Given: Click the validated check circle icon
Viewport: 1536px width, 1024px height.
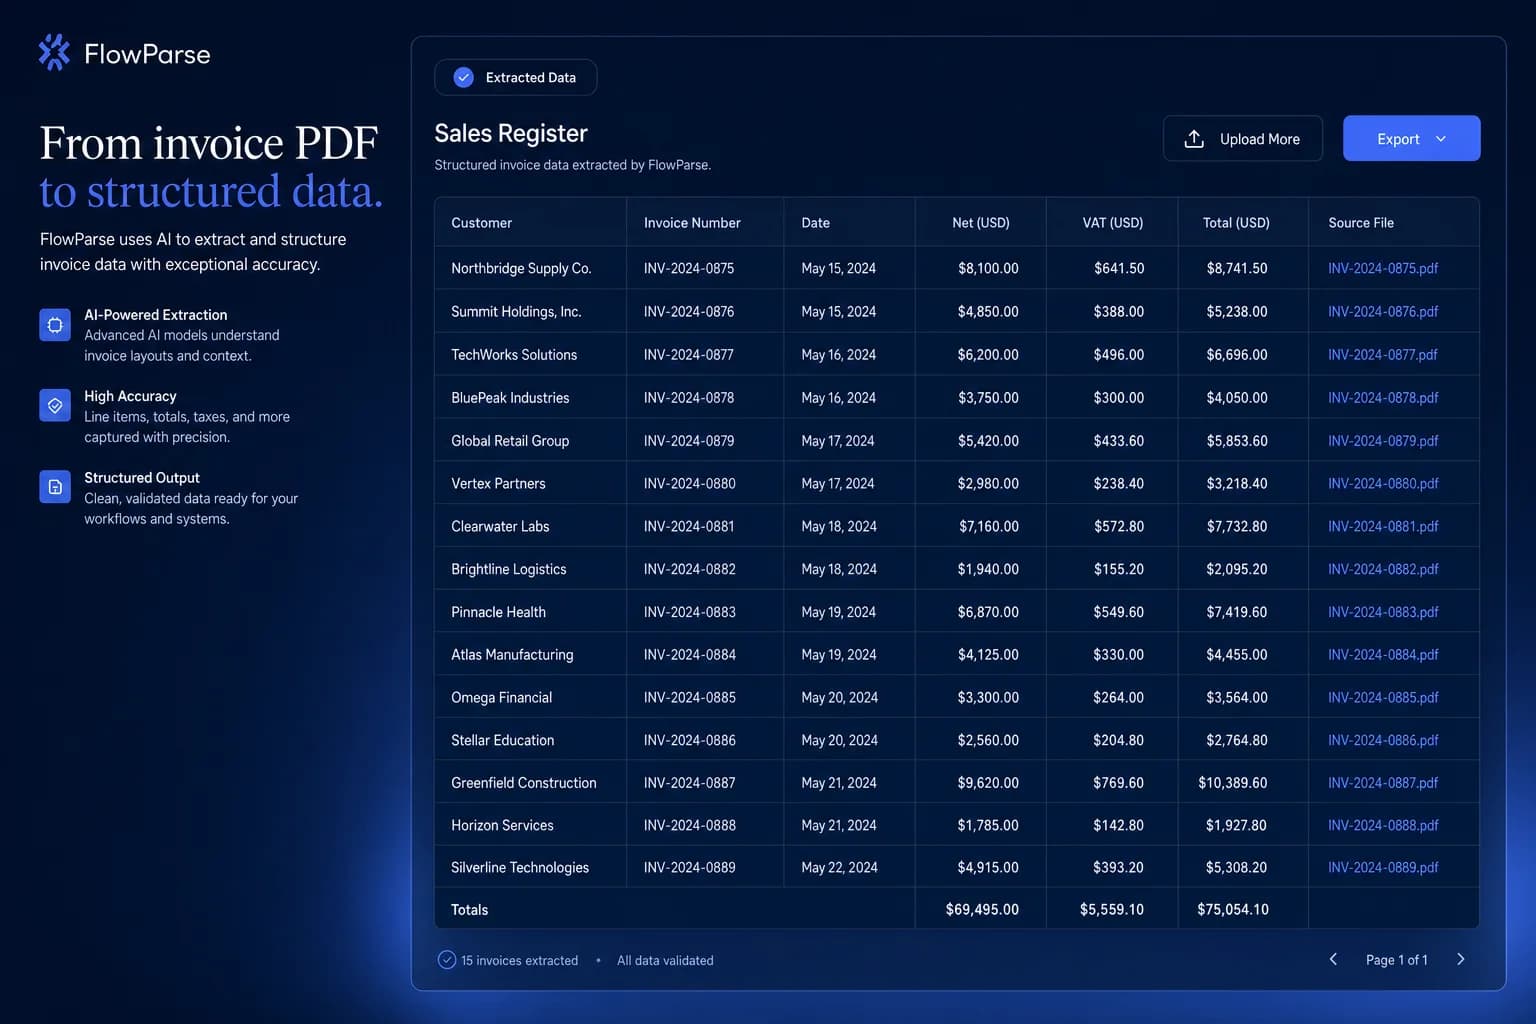Looking at the screenshot, I should pos(447,960).
